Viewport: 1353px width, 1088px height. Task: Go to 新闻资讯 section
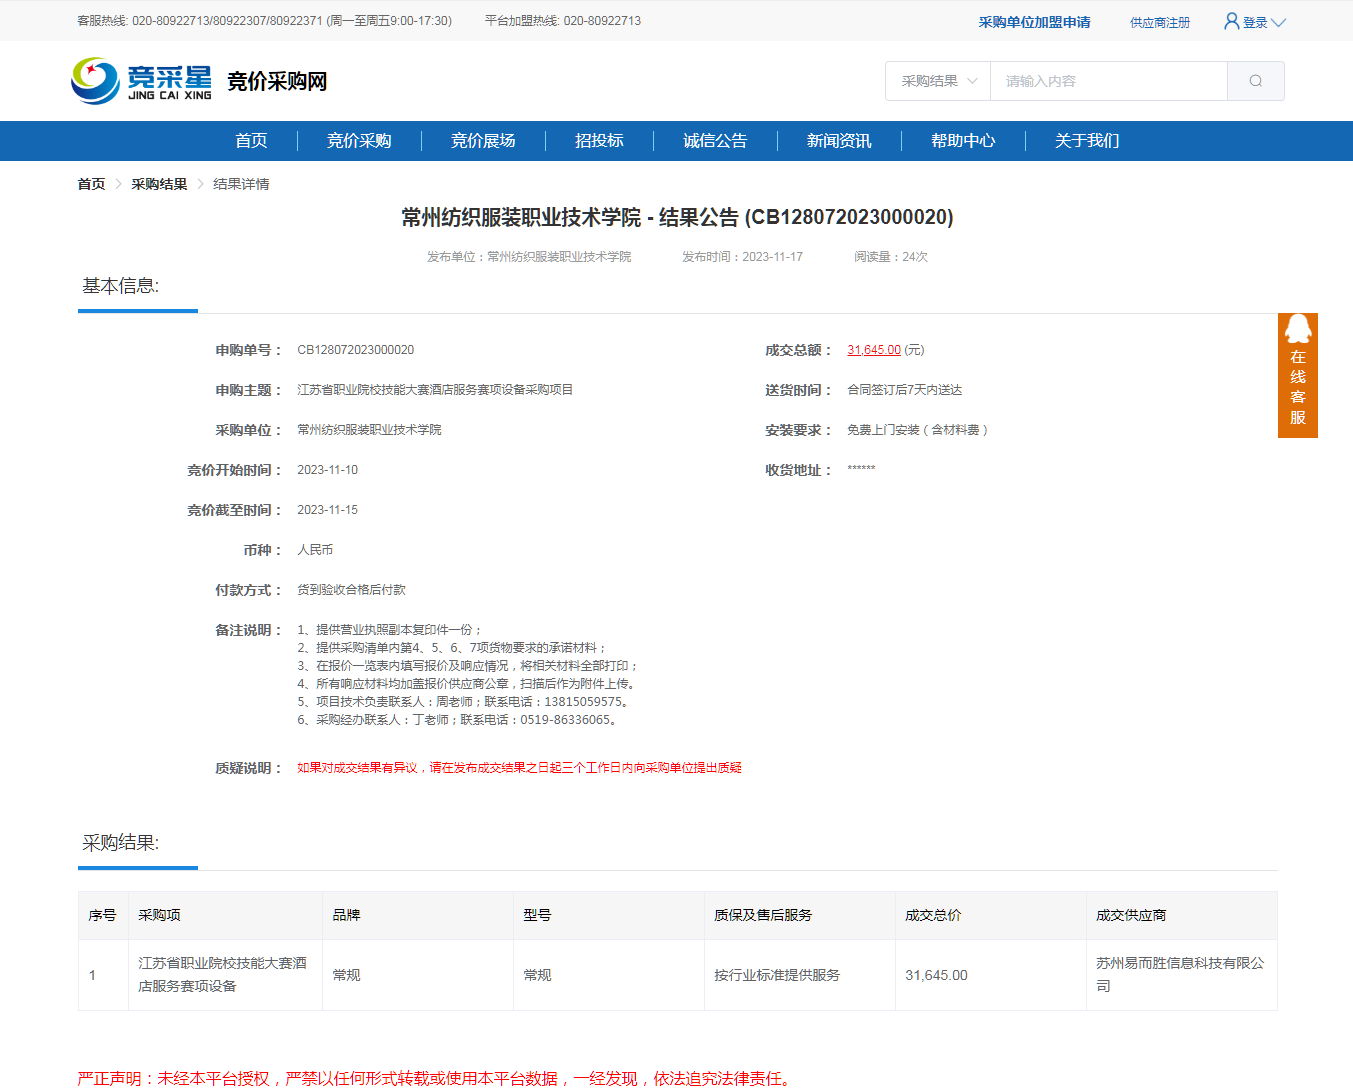pos(839,141)
